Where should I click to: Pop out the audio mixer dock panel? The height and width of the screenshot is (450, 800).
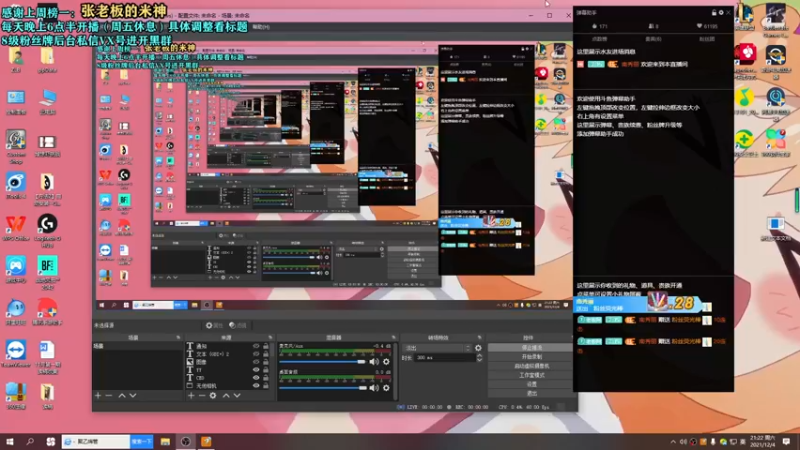pyautogui.click(x=393, y=338)
